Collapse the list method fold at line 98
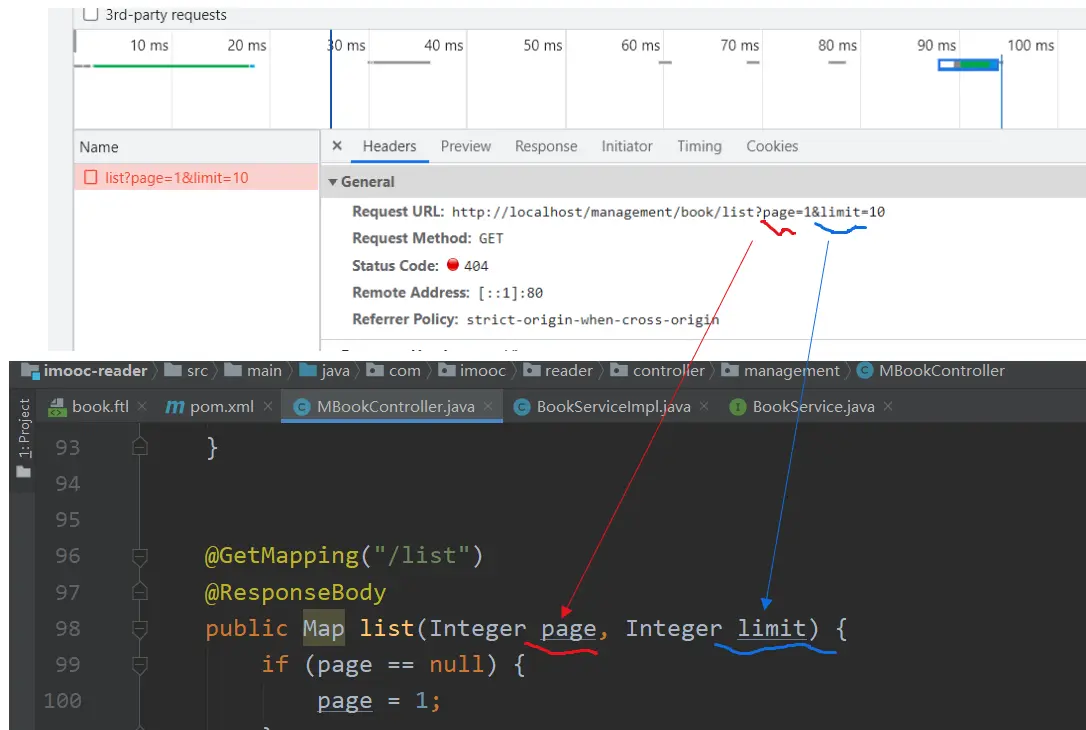Image resolution: width=1086 pixels, height=730 pixels. (139, 628)
